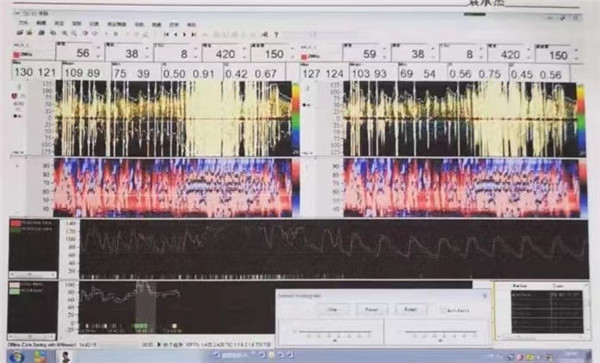The image size is (600, 363).
Task: Decrease the left power value 420 stepper
Action: (244, 57)
